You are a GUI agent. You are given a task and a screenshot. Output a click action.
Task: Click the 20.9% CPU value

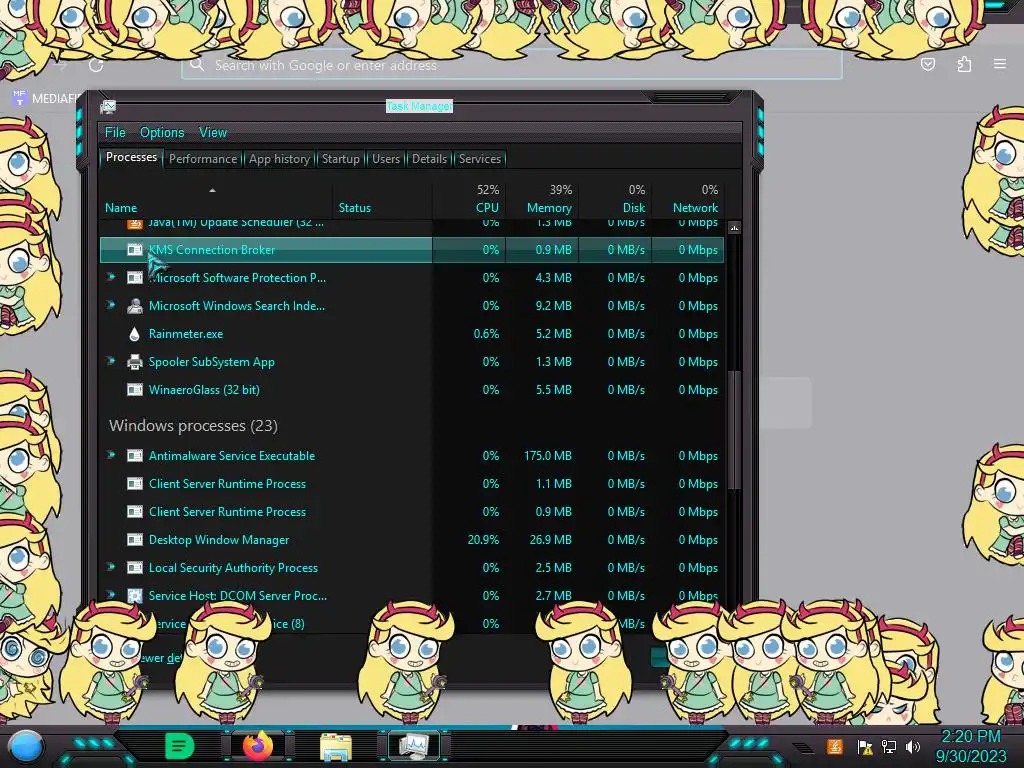483,540
